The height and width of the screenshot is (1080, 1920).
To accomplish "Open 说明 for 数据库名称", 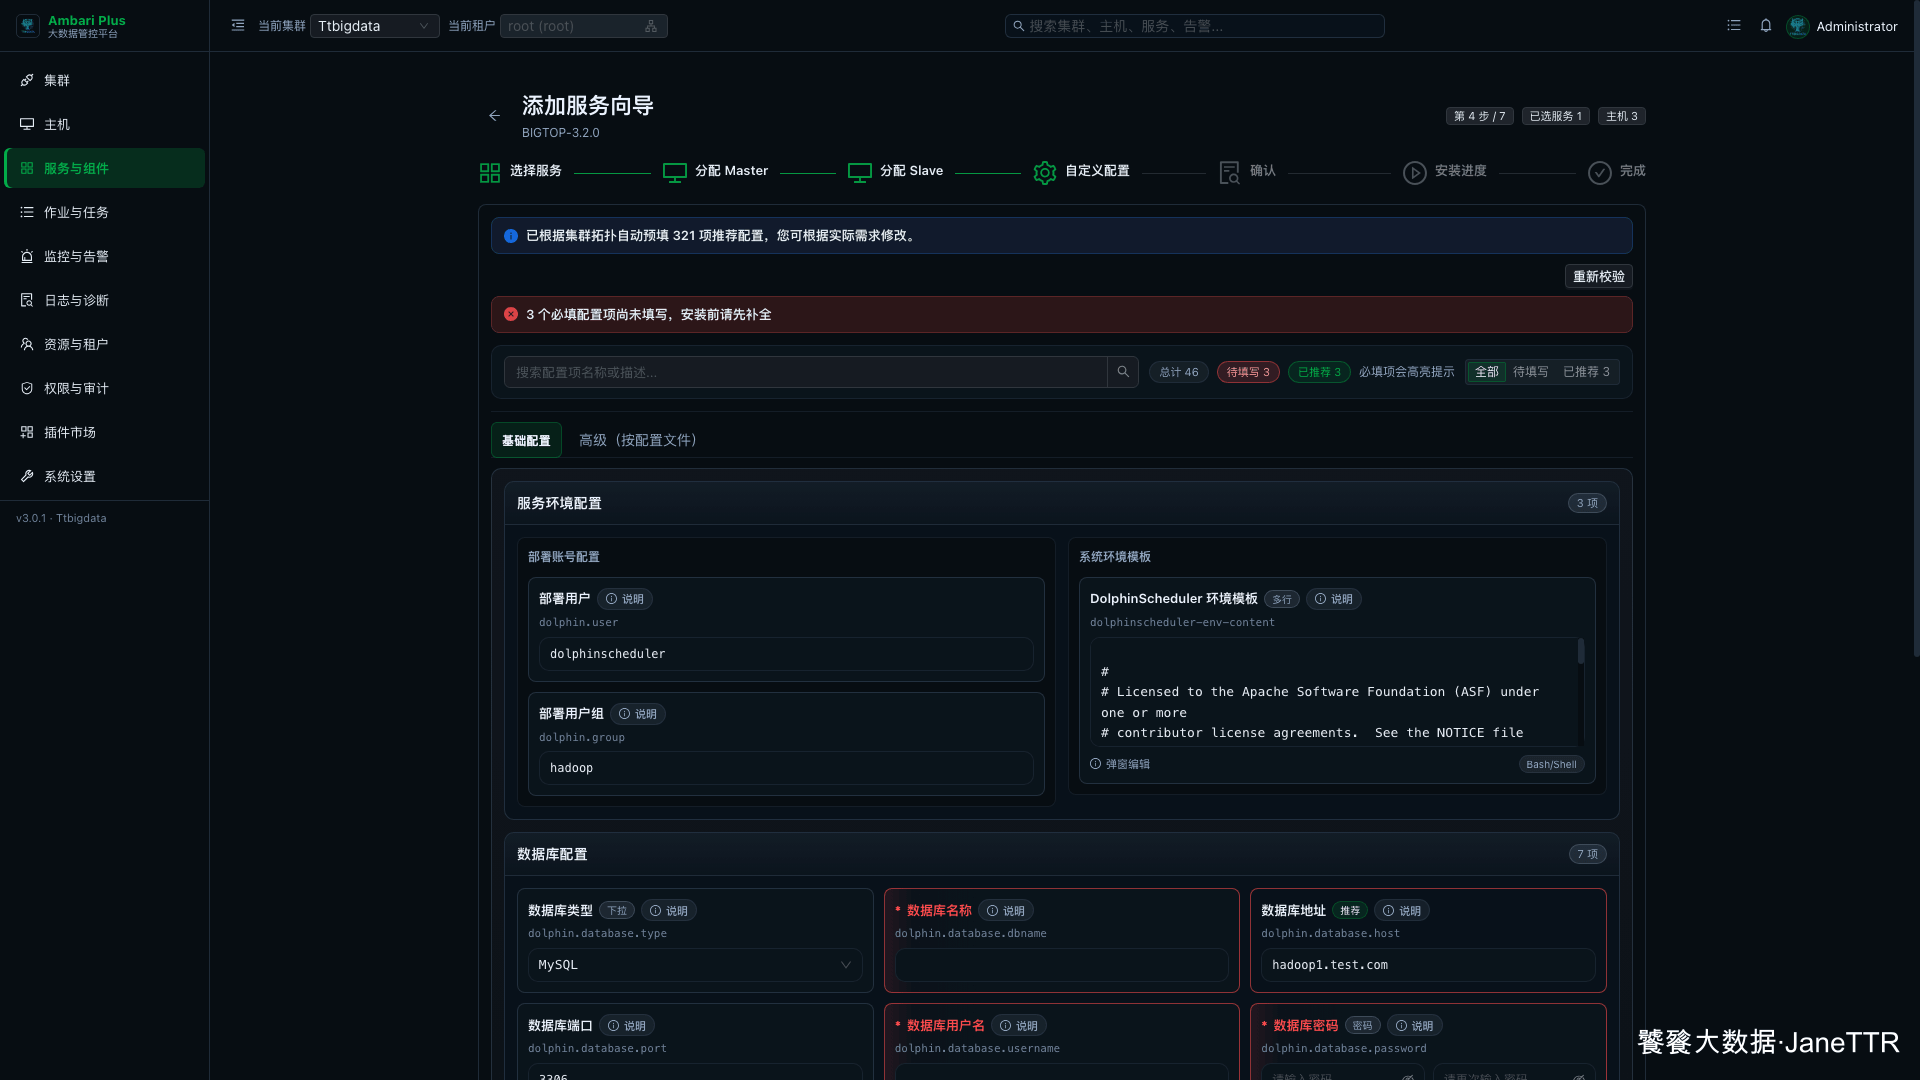I will coord(1006,911).
